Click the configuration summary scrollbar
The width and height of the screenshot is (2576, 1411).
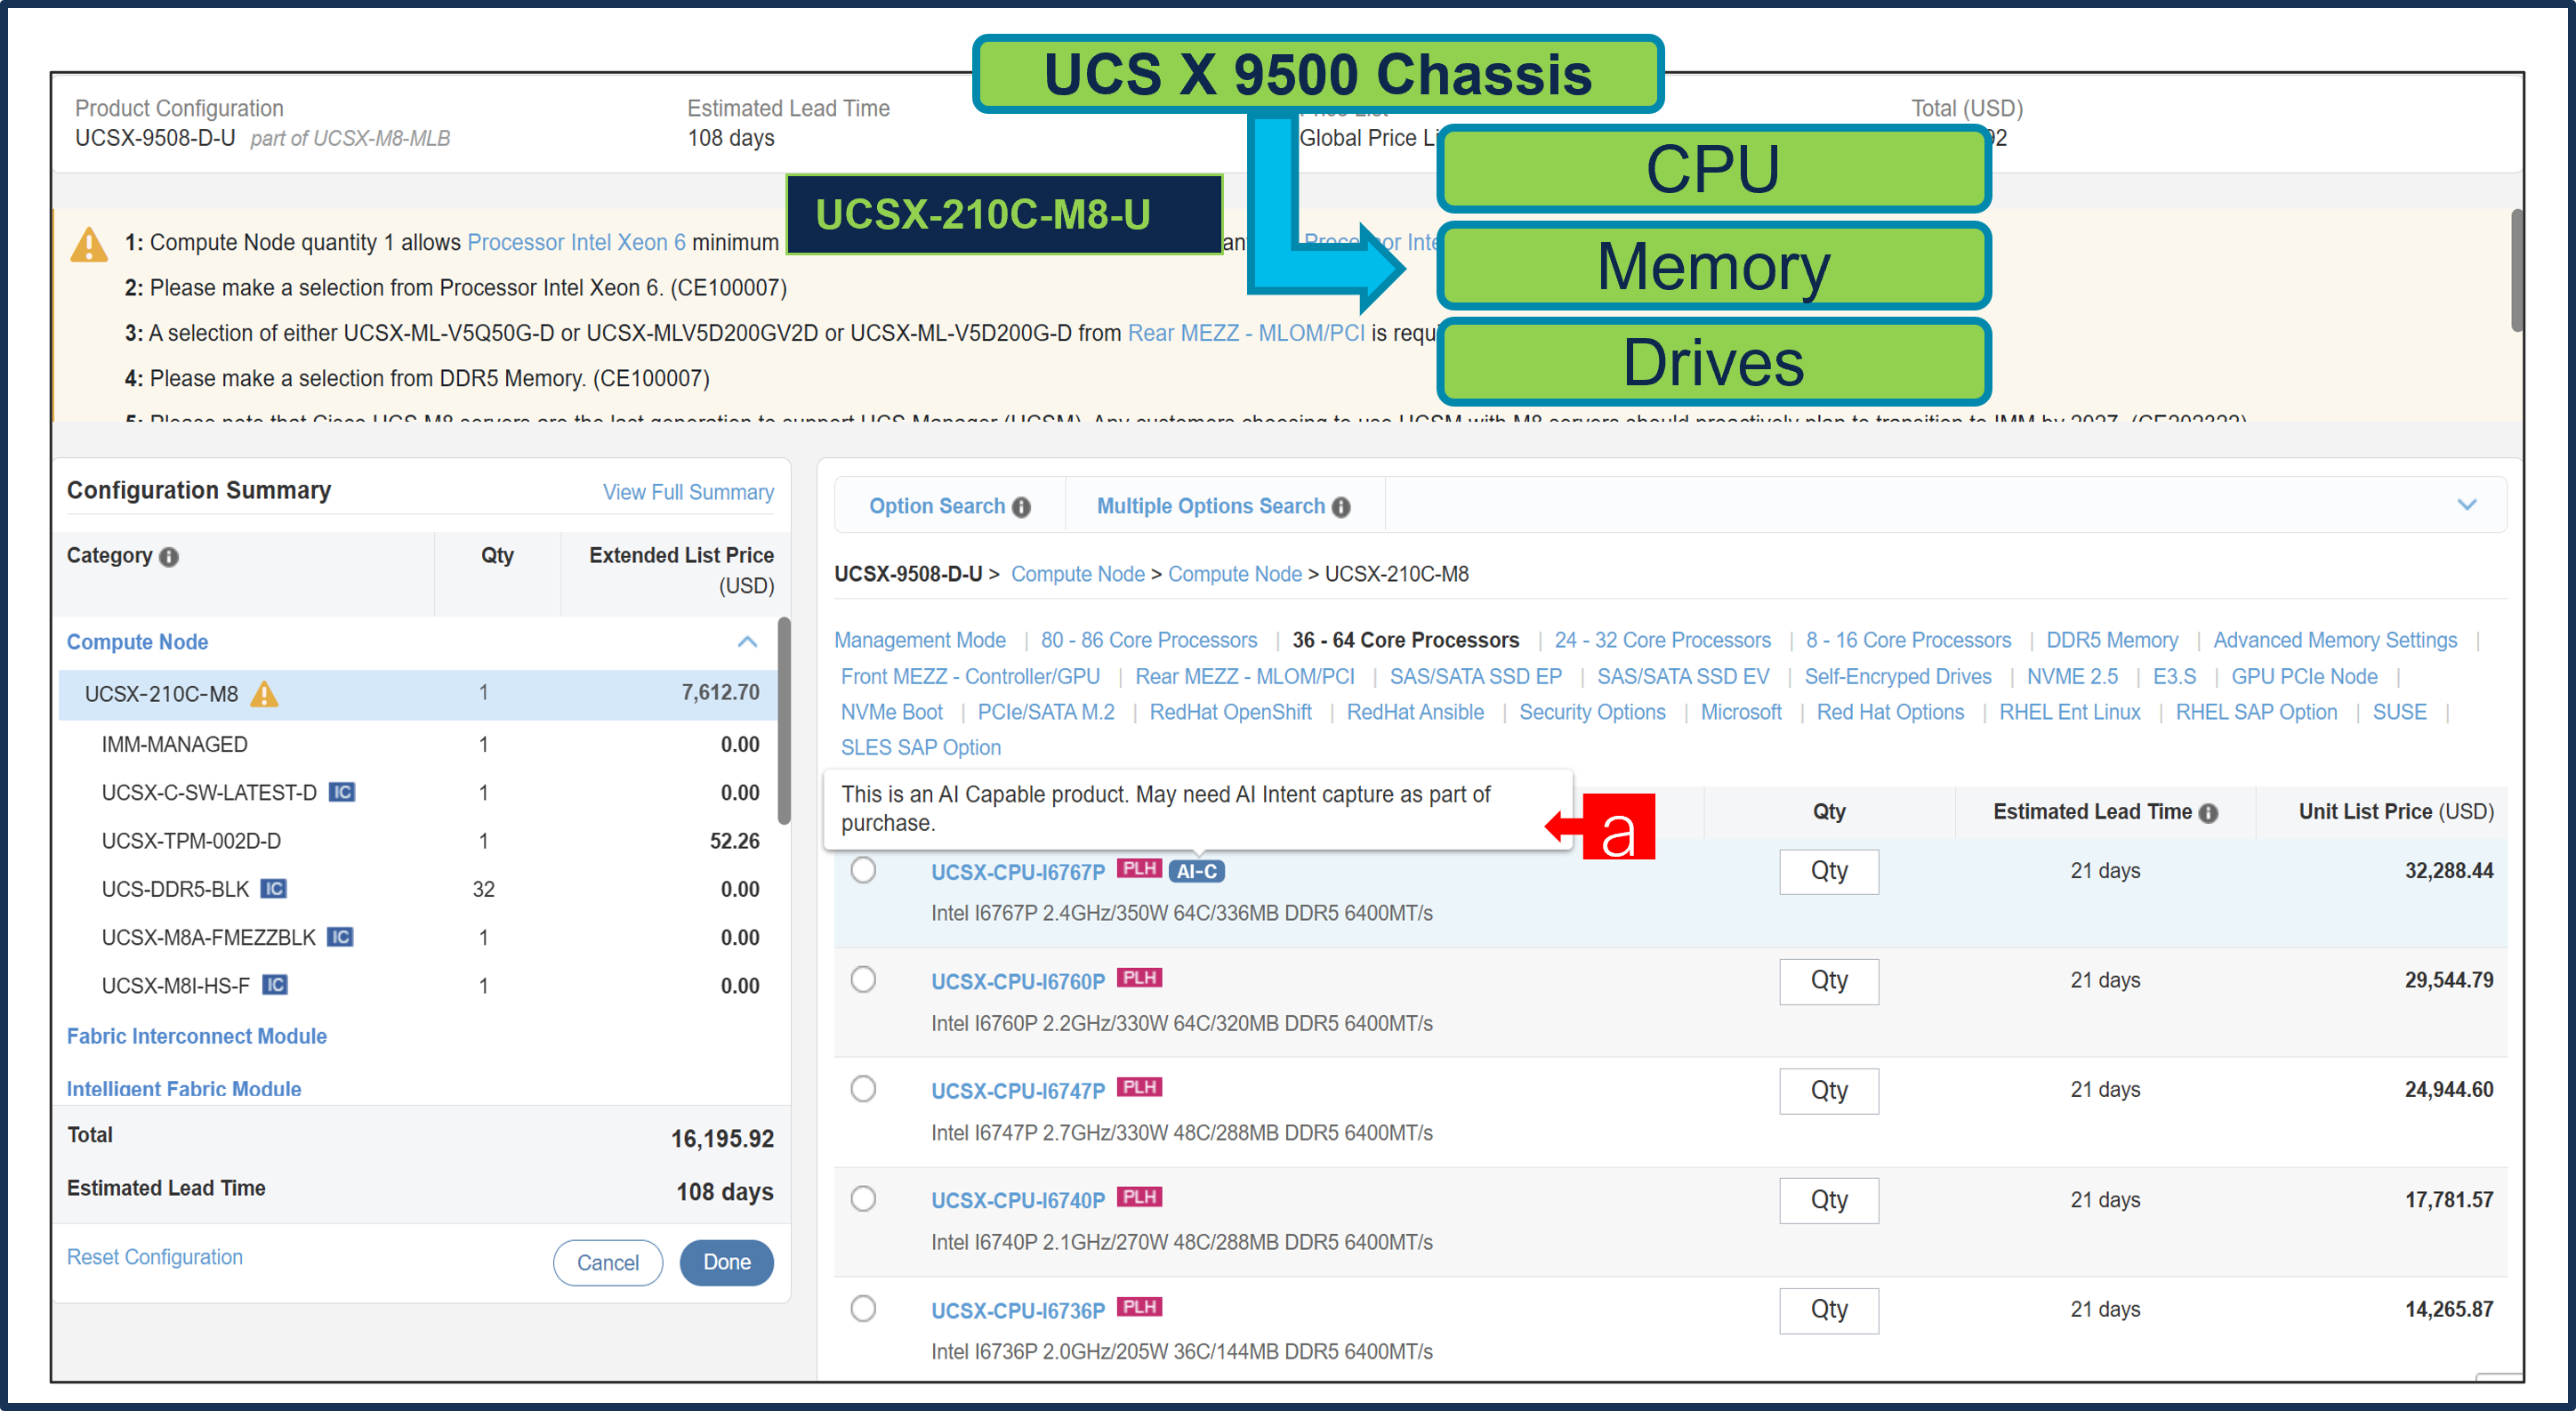coord(784,721)
